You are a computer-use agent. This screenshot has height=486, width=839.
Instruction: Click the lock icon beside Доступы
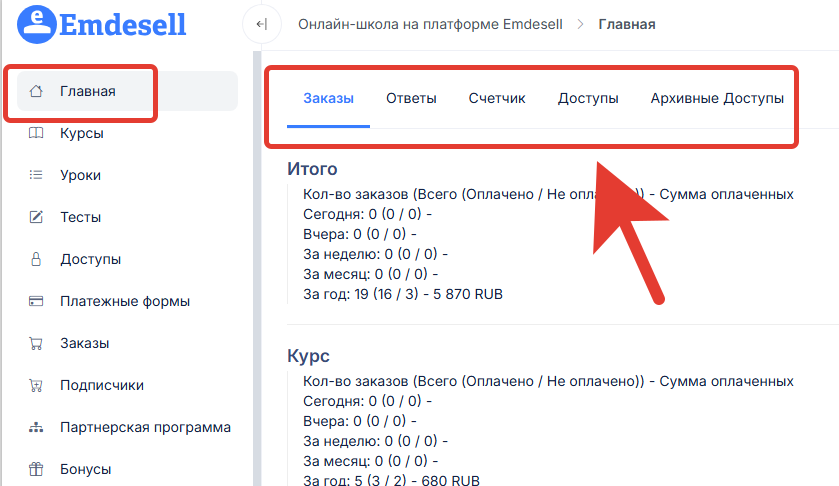pos(36,259)
